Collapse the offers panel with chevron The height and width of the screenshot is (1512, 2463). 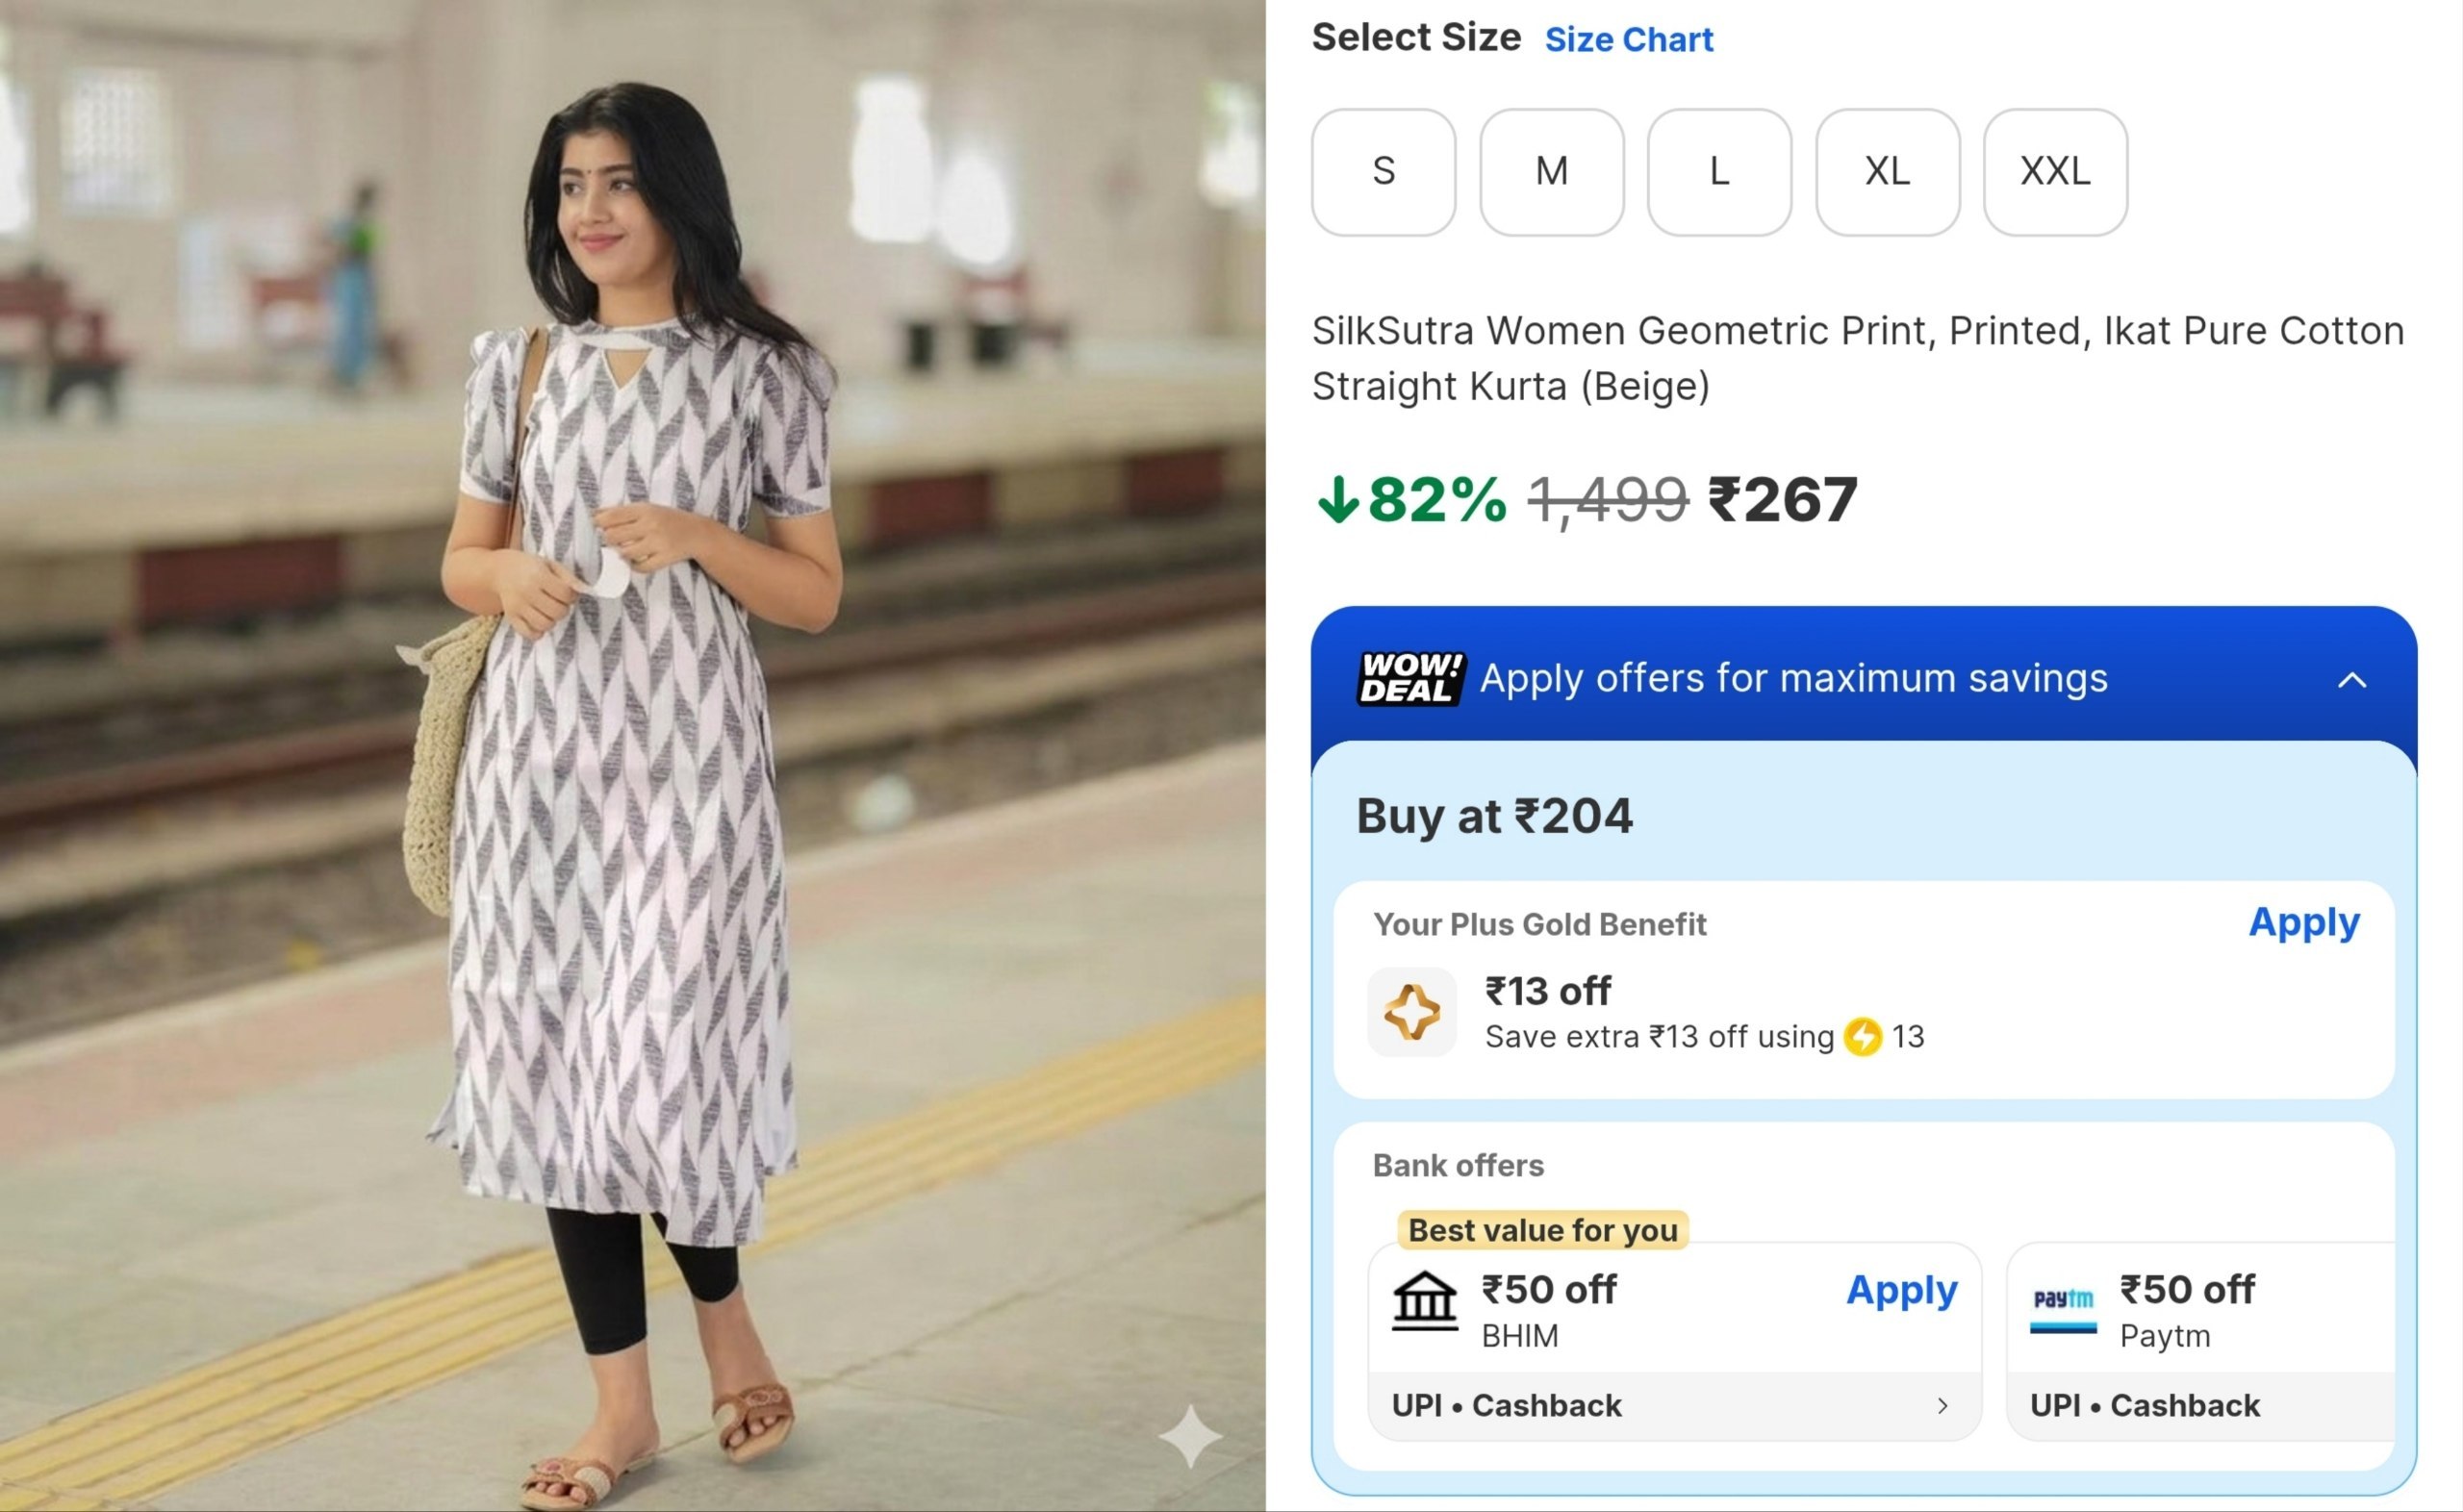tap(2352, 681)
